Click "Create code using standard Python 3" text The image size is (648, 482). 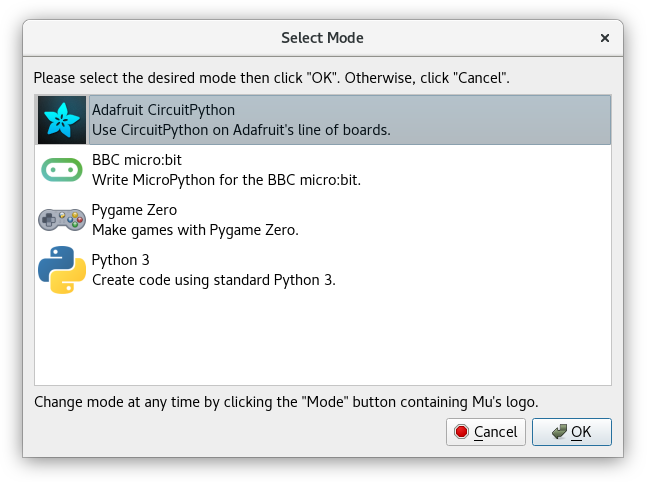214,280
